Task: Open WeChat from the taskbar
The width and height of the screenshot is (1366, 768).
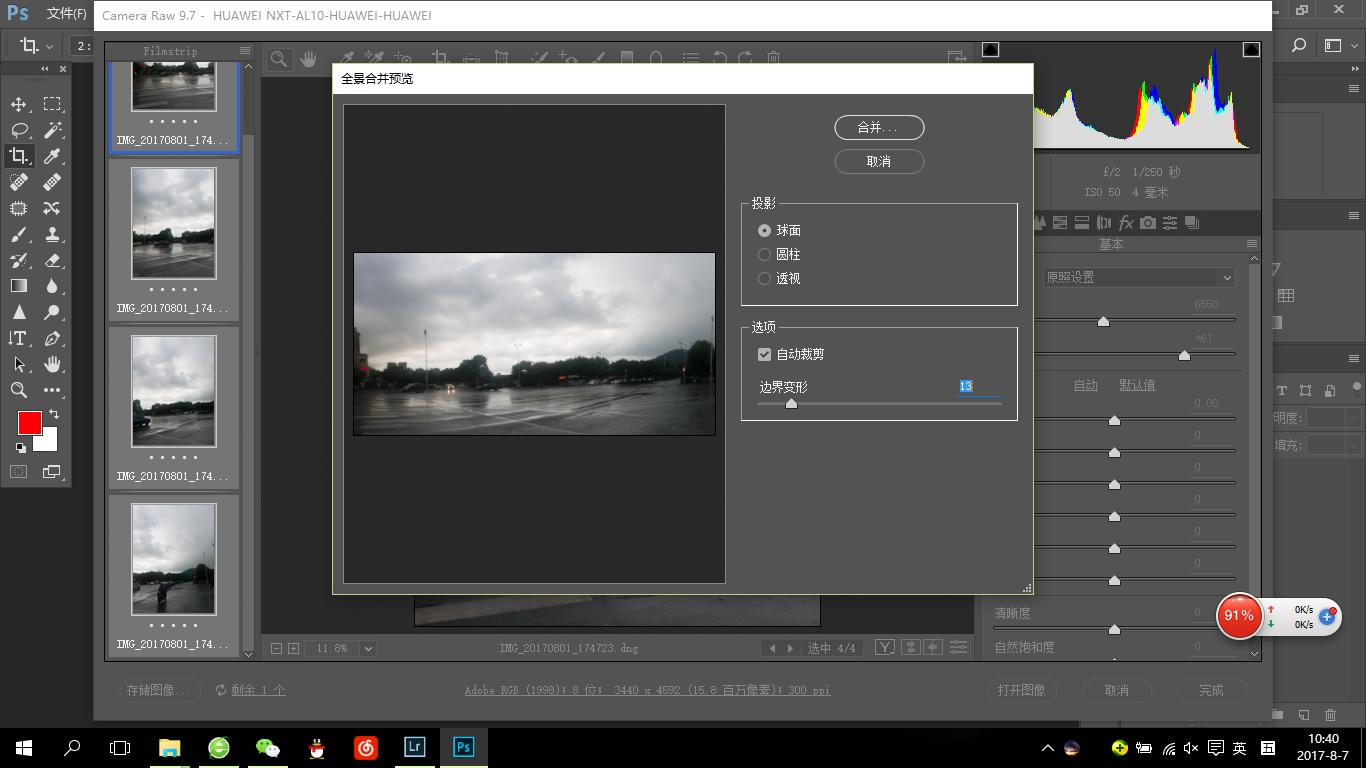Action: (x=267, y=747)
